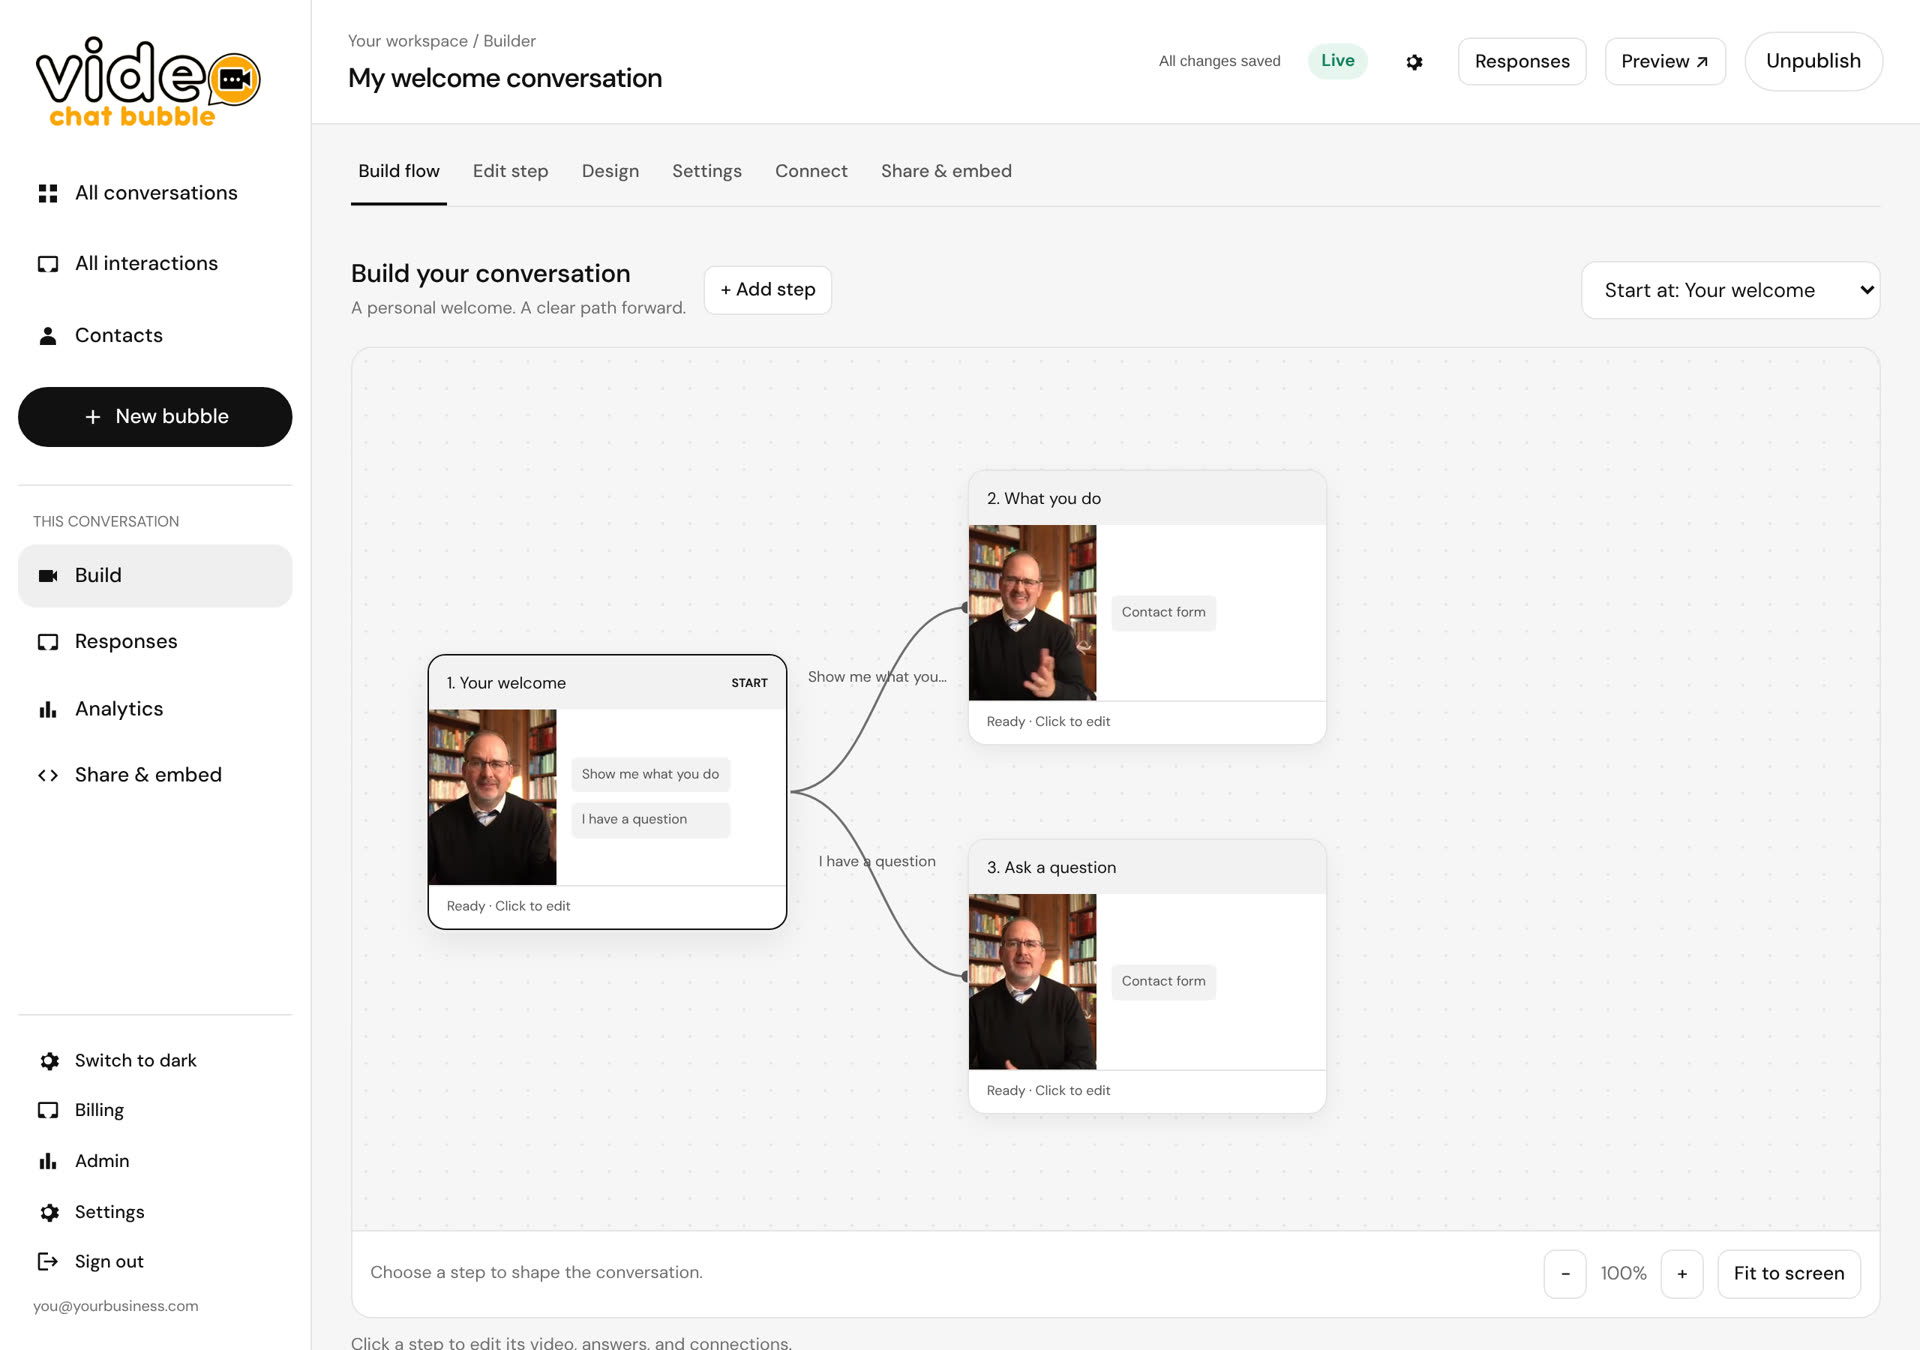Zoom in with the plus button
Screen dimensions: 1920x1350
[x=1682, y=1274]
